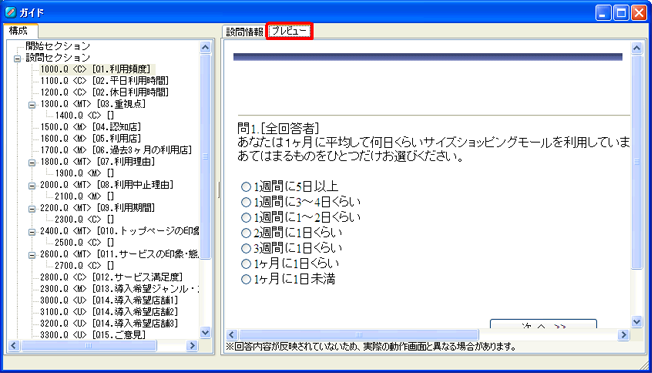Image resolution: width=652 pixels, height=373 pixels.
Task: Select tree item 1100.0 [Q2.平日利用時間]
Action: coord(104,81)
